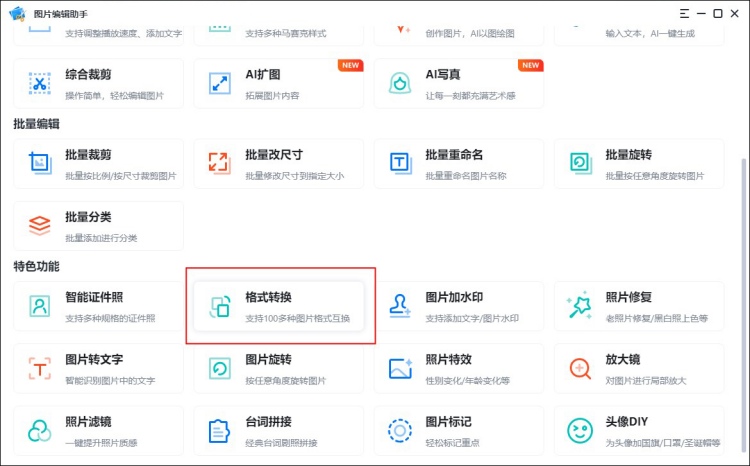Click text 对图片进行局部放大
This screenshot has height=466, width=750.
click(x=646, y=381)
